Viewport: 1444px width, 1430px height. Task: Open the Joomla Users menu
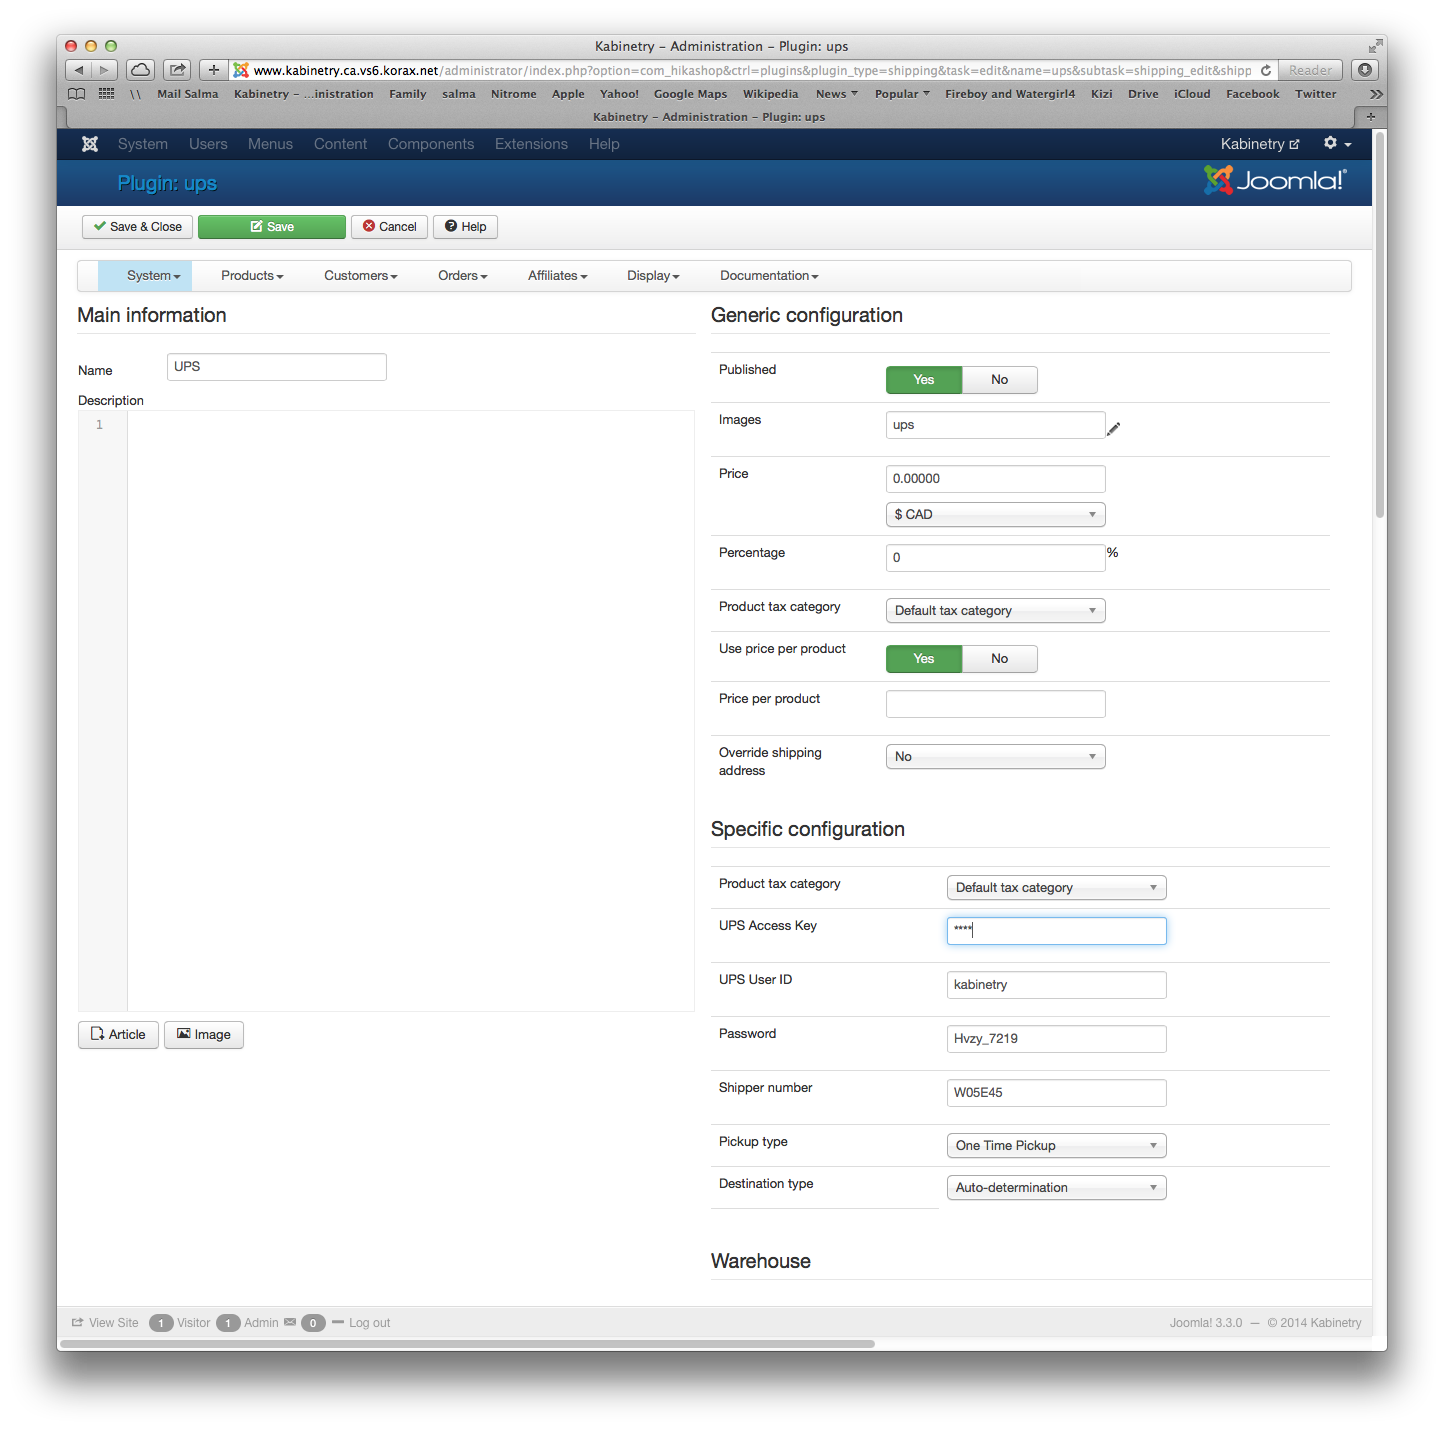pos(208,144)
